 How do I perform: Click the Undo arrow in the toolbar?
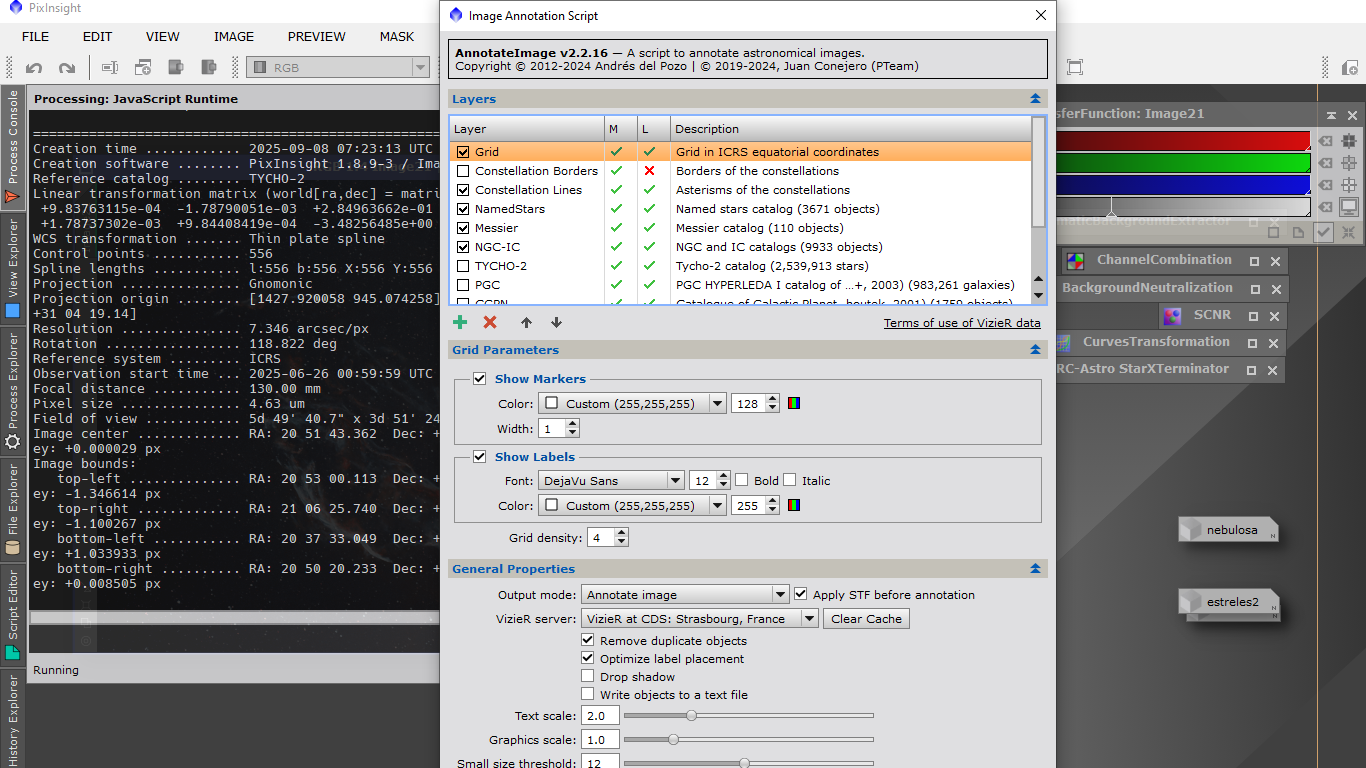[x=34, y=68]
